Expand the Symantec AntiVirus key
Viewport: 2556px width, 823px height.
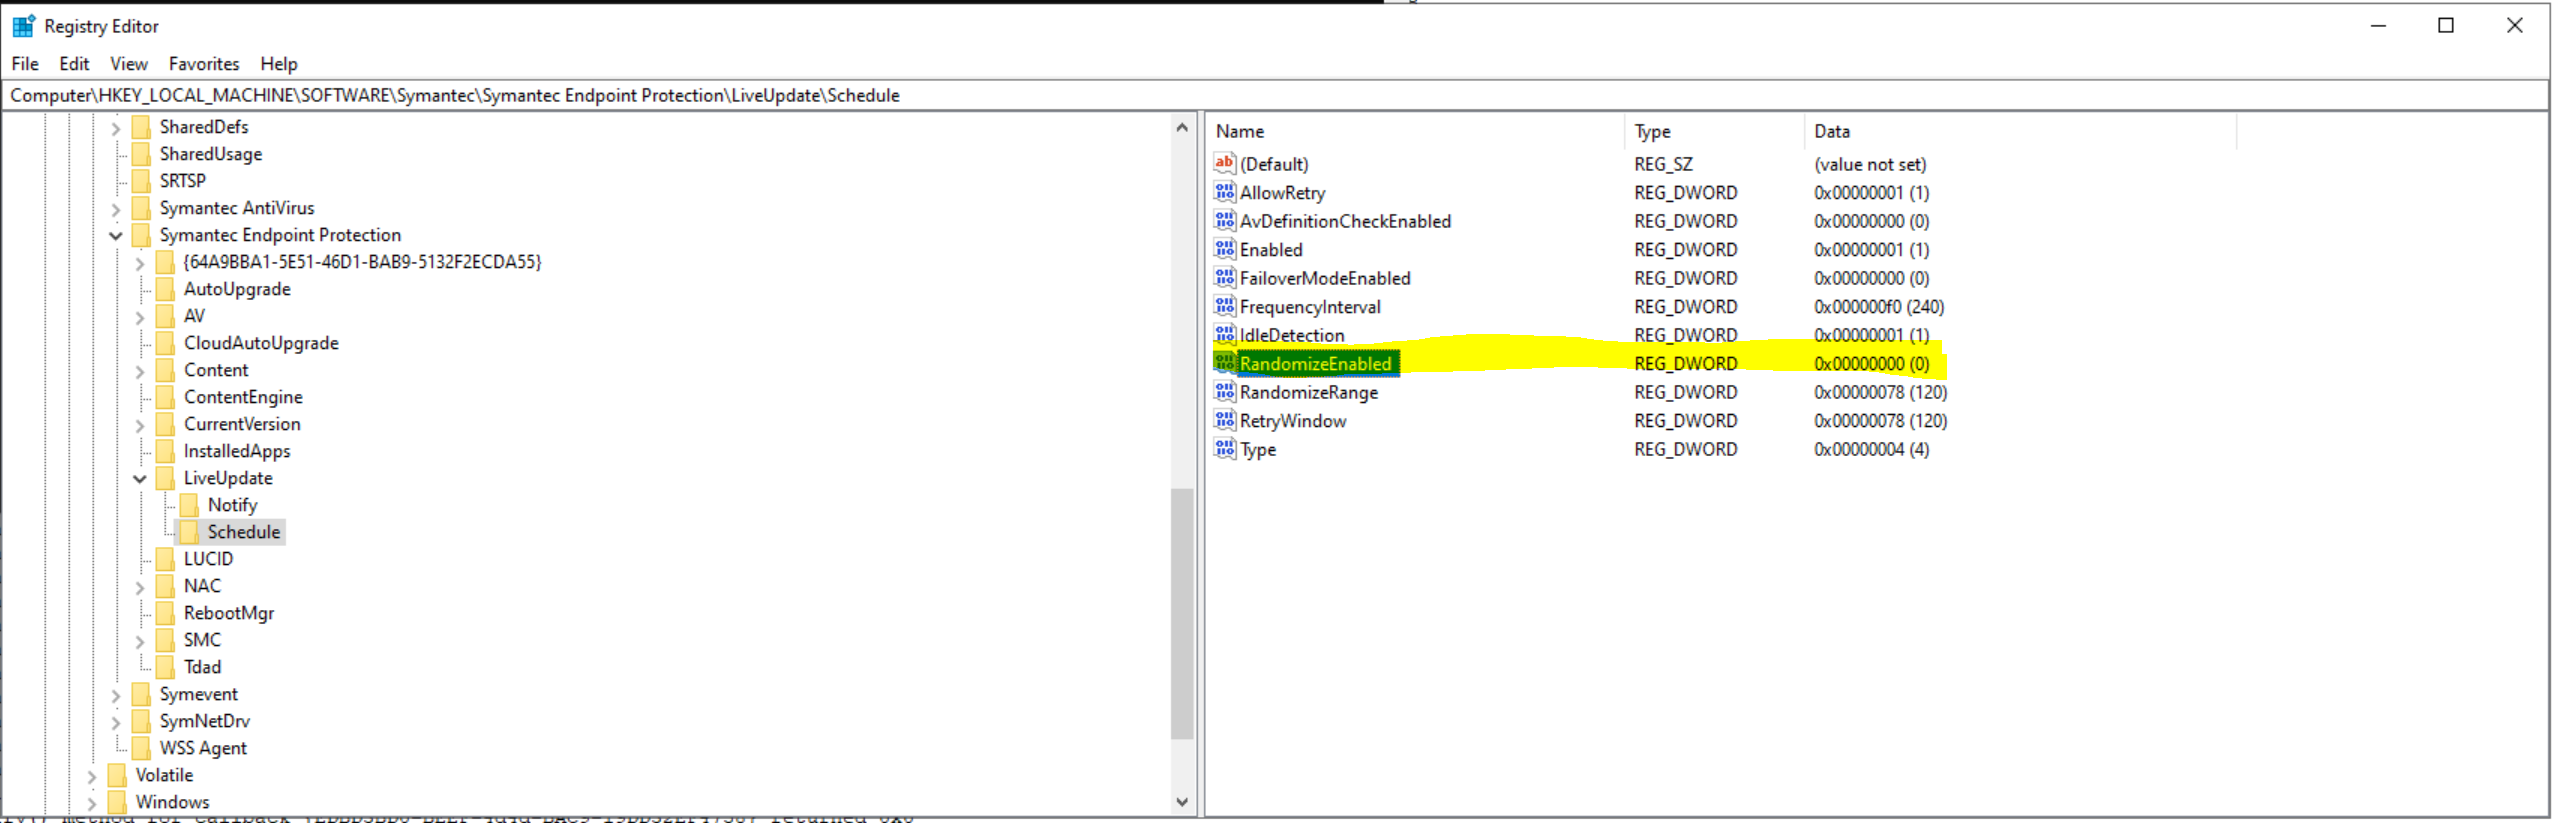(116, 209)
